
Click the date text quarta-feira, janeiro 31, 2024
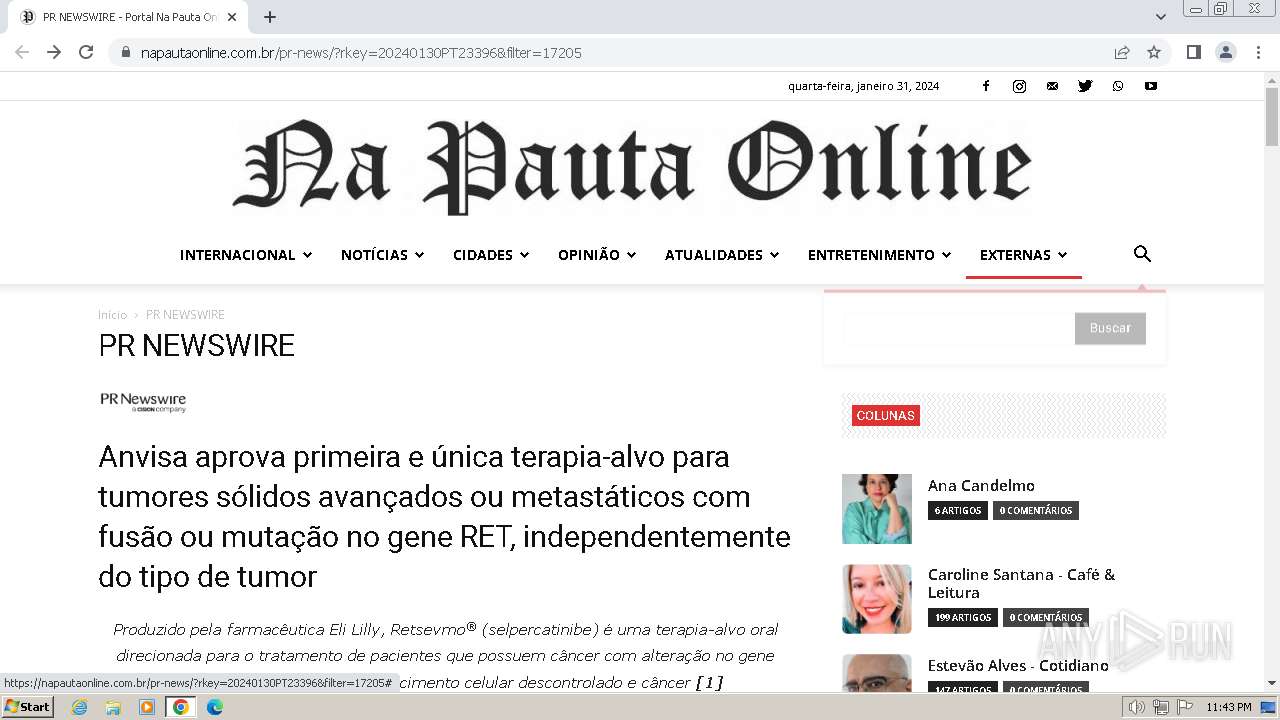[863, 86]
